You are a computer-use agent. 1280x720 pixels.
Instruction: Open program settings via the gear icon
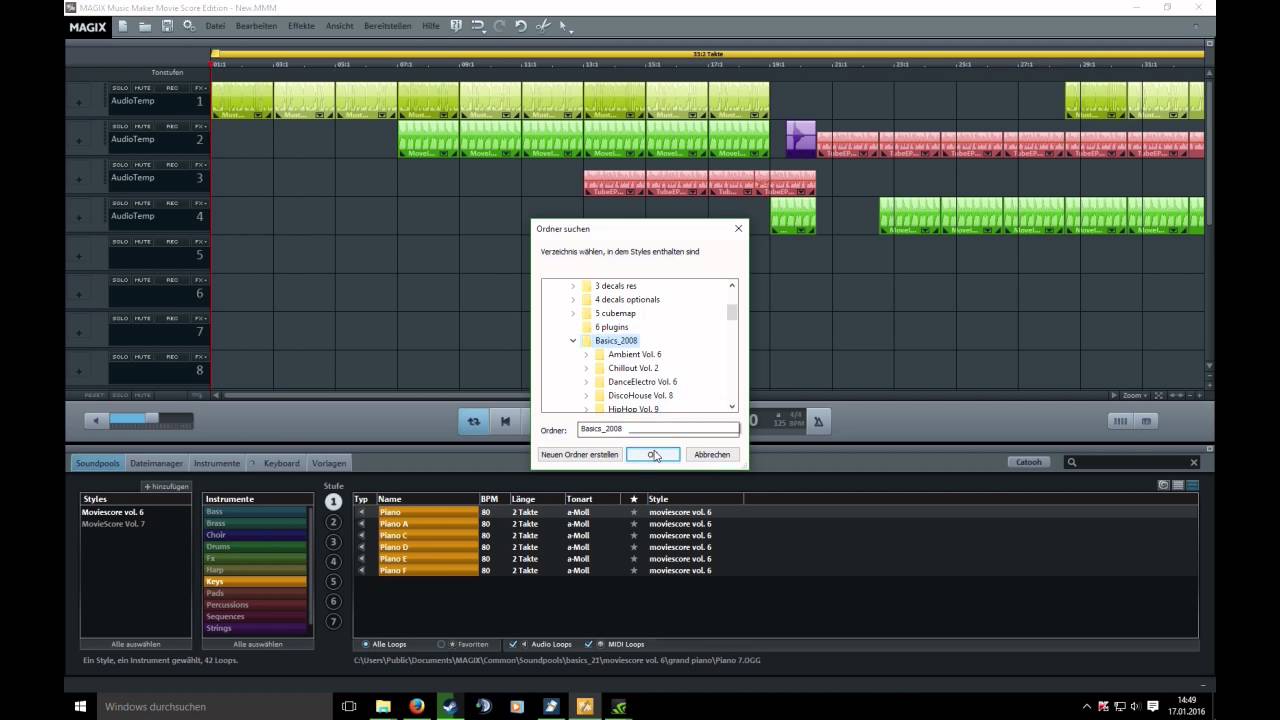pos(189,26)
